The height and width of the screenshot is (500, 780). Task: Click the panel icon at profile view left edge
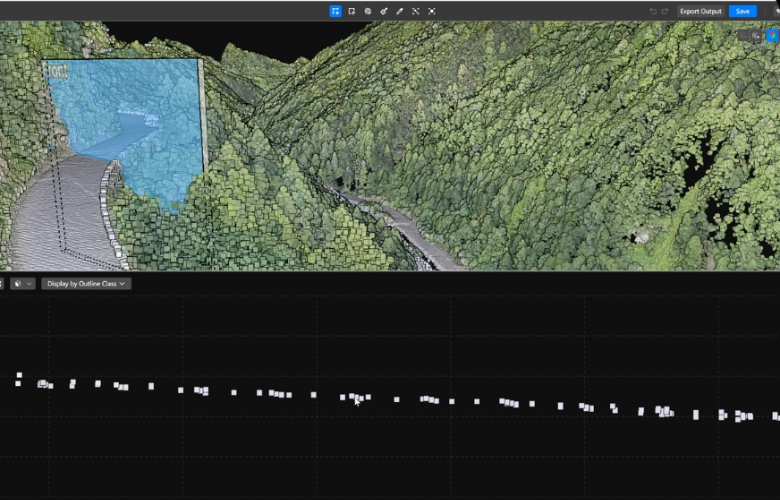pos(2,284)
